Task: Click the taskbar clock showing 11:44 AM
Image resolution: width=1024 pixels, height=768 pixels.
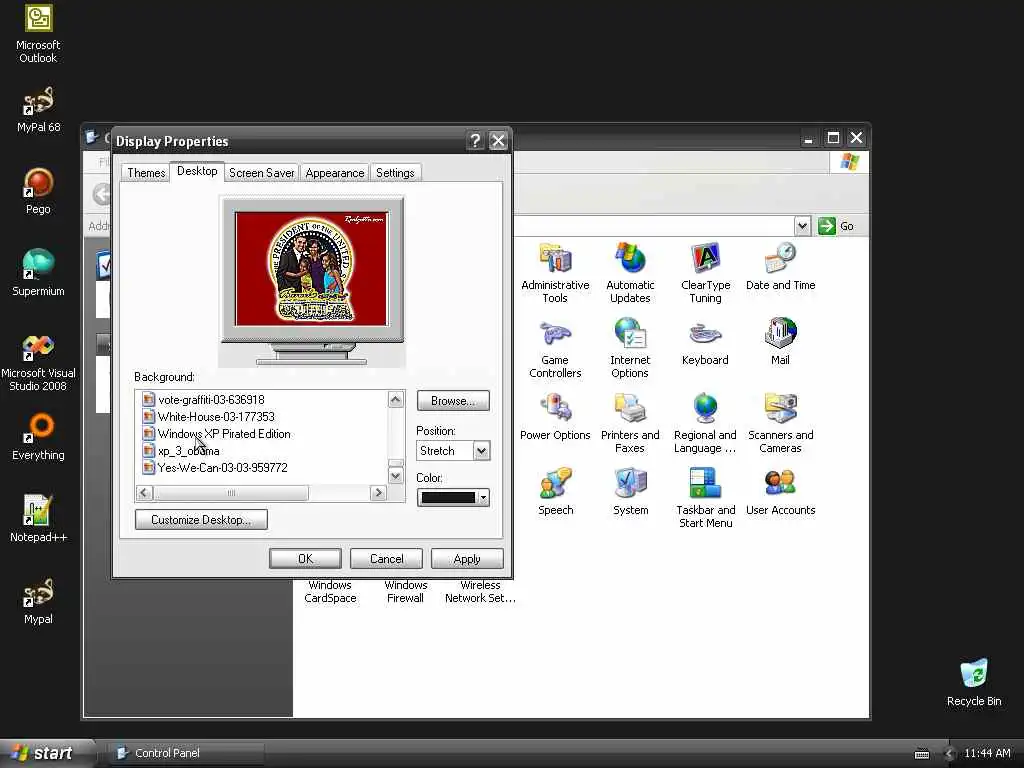Action: click(x=987, y=754)
